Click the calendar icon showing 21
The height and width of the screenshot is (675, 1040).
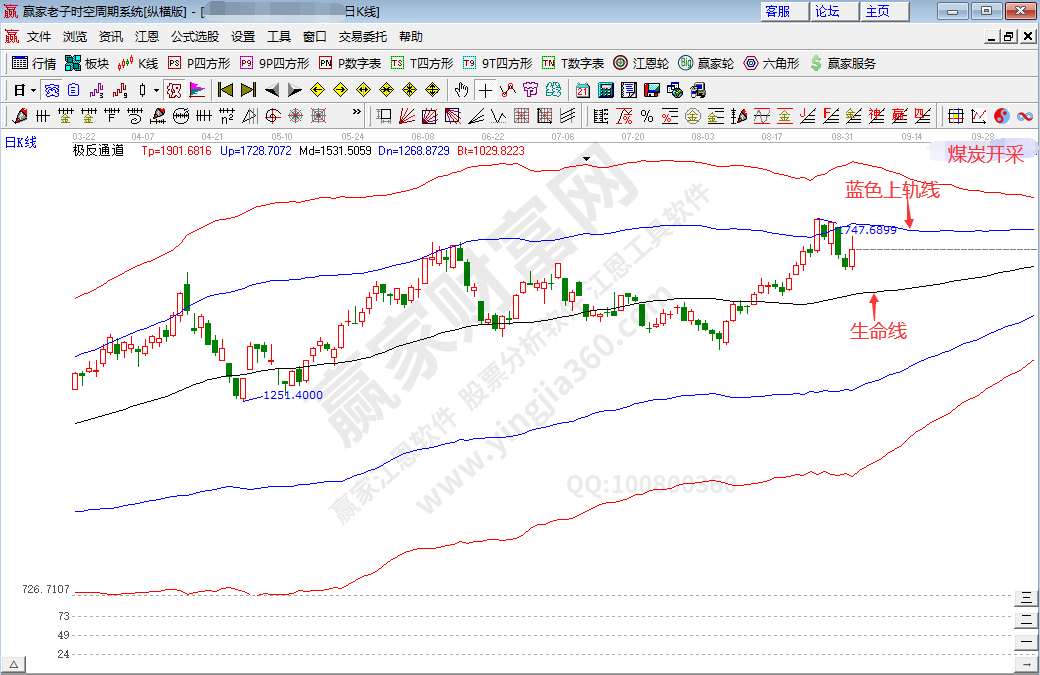coord(582,90)
